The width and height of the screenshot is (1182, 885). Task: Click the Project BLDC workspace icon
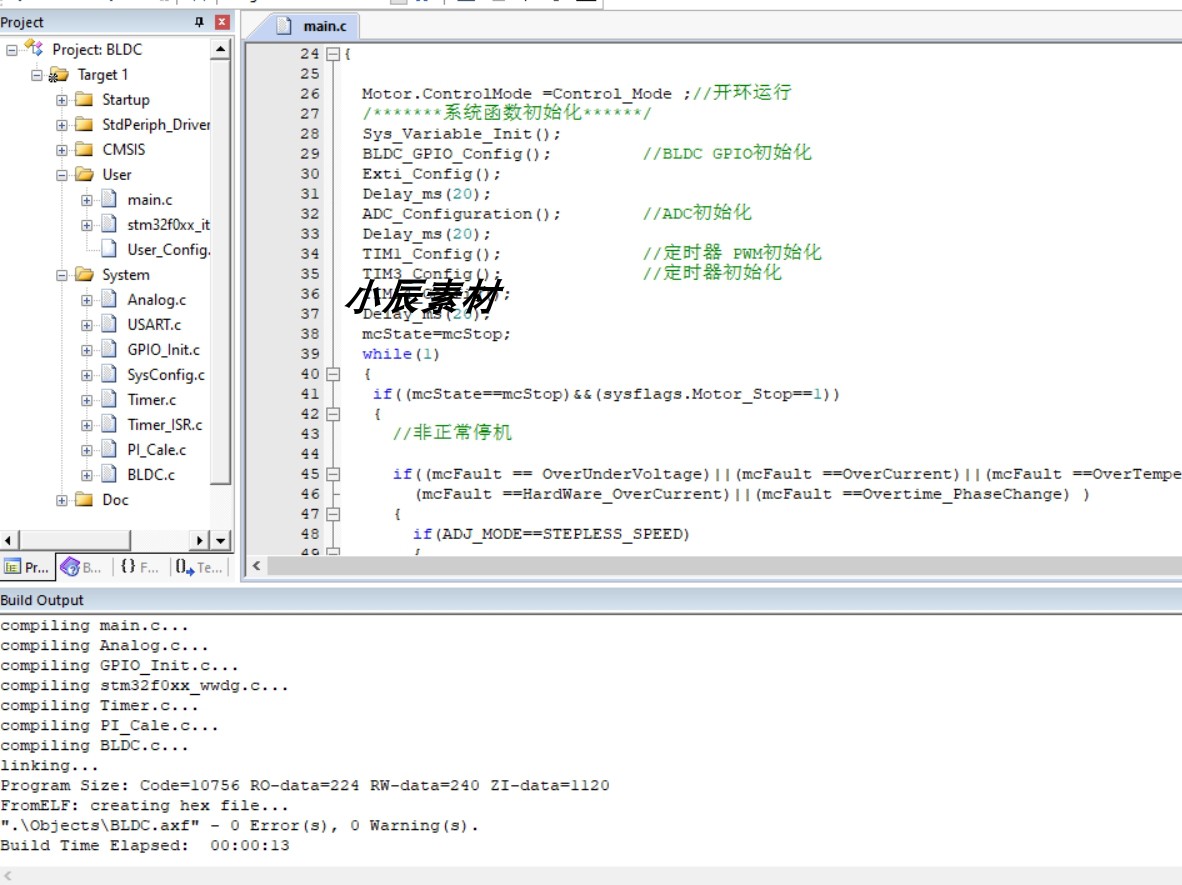pyautogui.click(x=34, y=48)
